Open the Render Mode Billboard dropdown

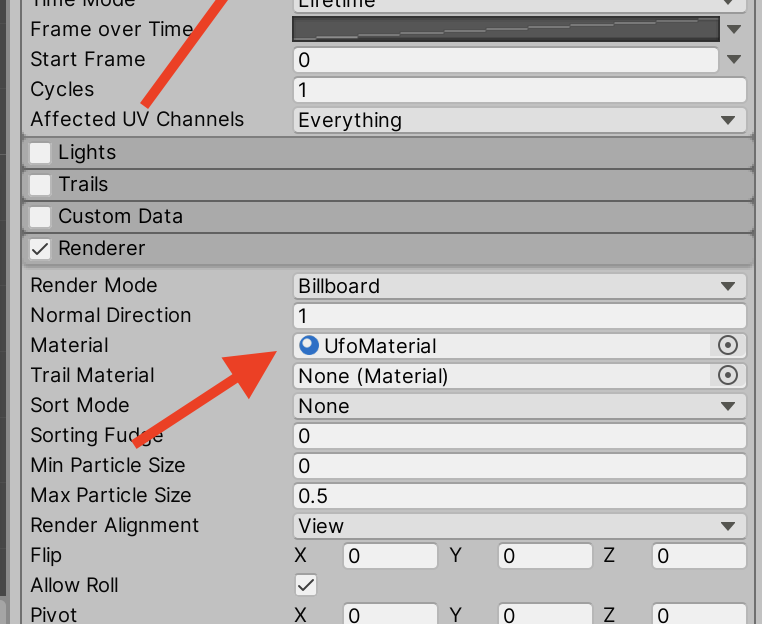click(x=520, y=286)
